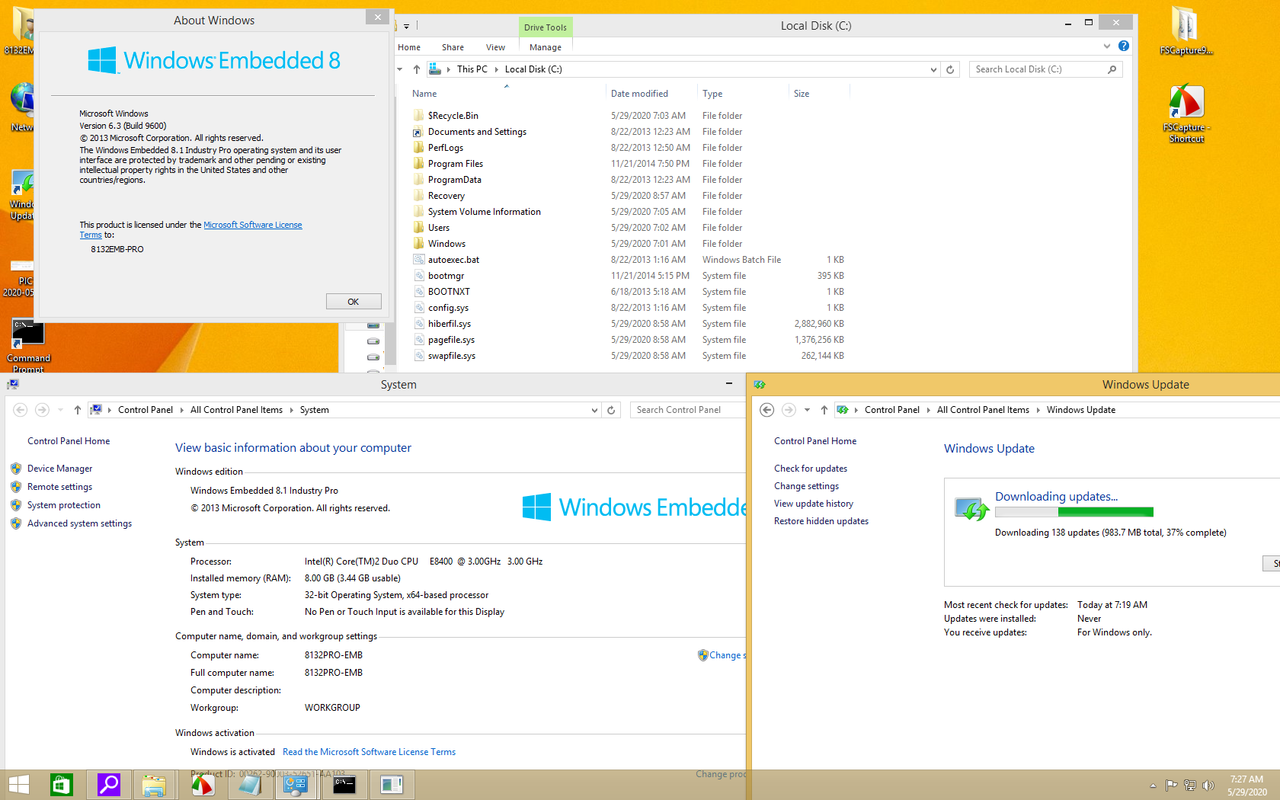Open recent locations dropdown in Windows Update
Image resolution: width=1280 pixels, height=800 pixels.
(807, 410)
